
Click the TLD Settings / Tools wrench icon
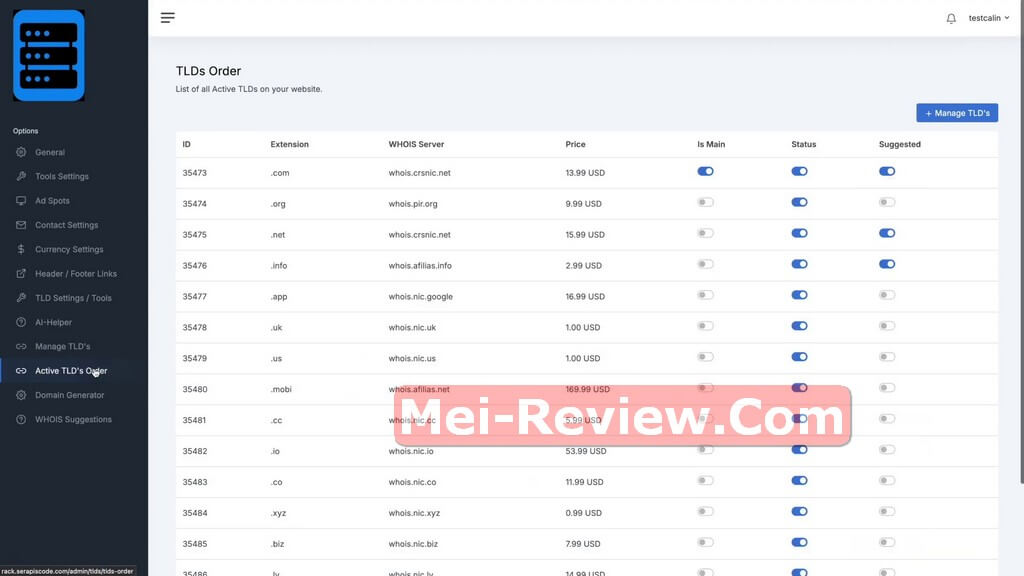pos(21,298)
